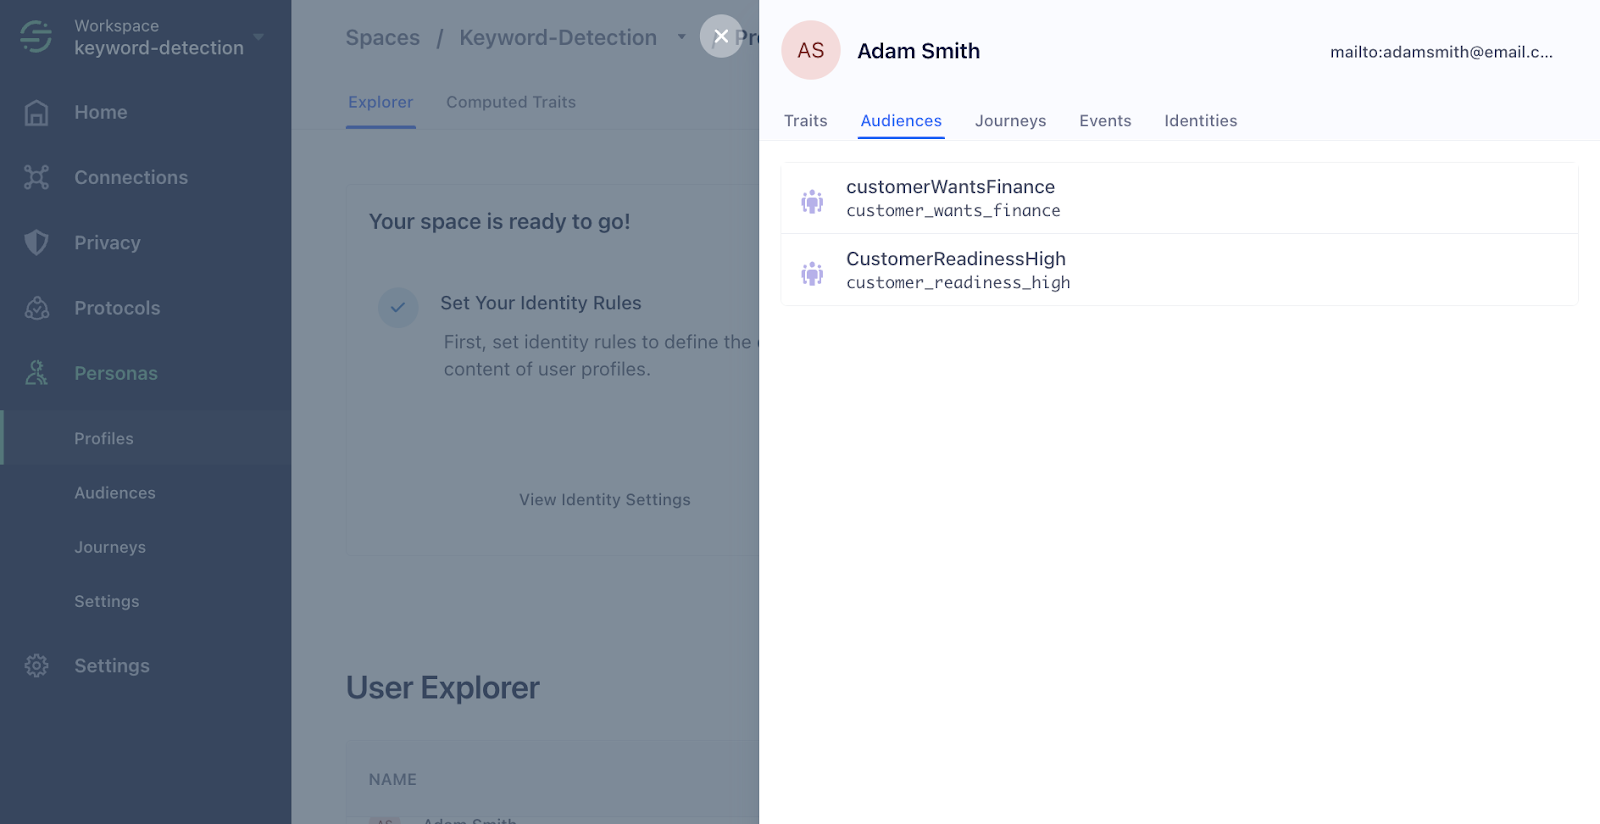Screen dimensions: 1600x824
Task: Click the customer_readiness_high key text
Action: click(x=958, y=283)
